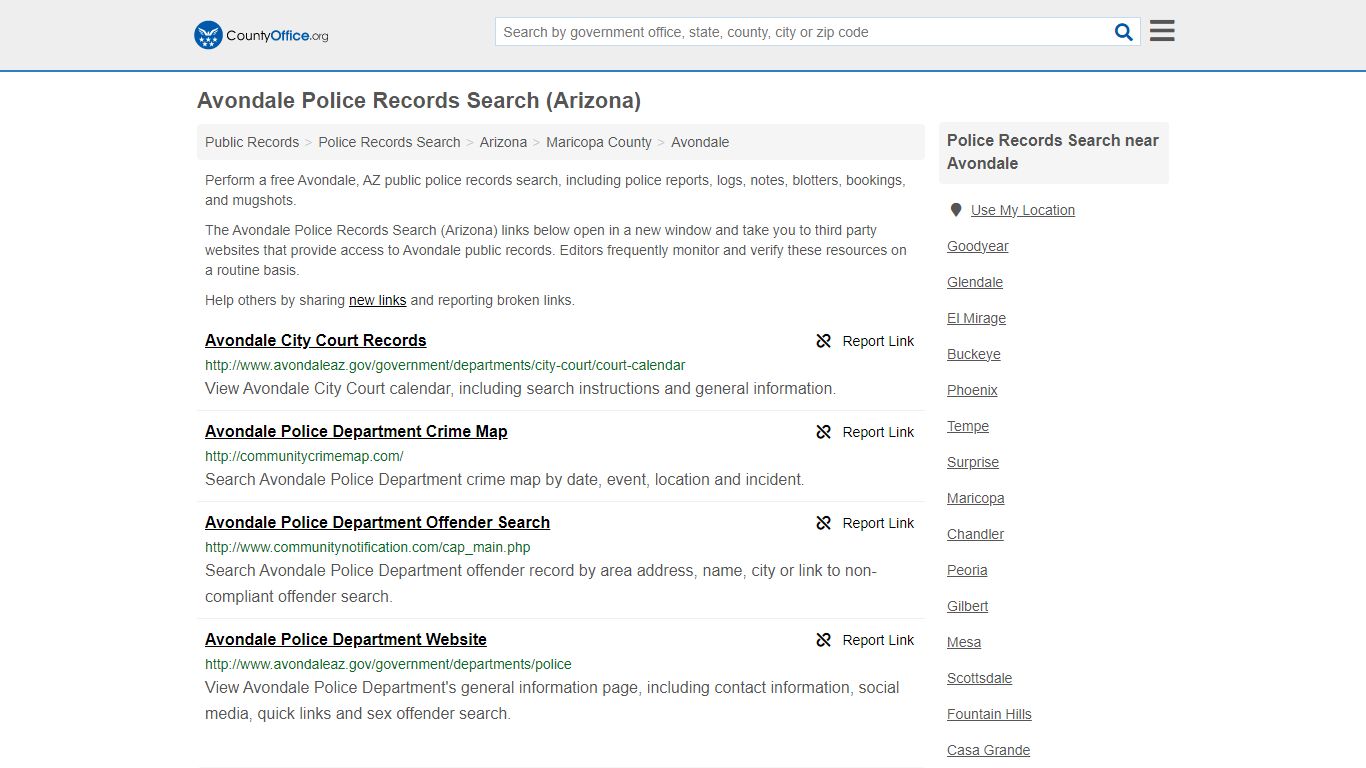The width and height of the screenshot is (1366, 768).
Task: Report Link for Police Department Website
Action: point(878,640)
